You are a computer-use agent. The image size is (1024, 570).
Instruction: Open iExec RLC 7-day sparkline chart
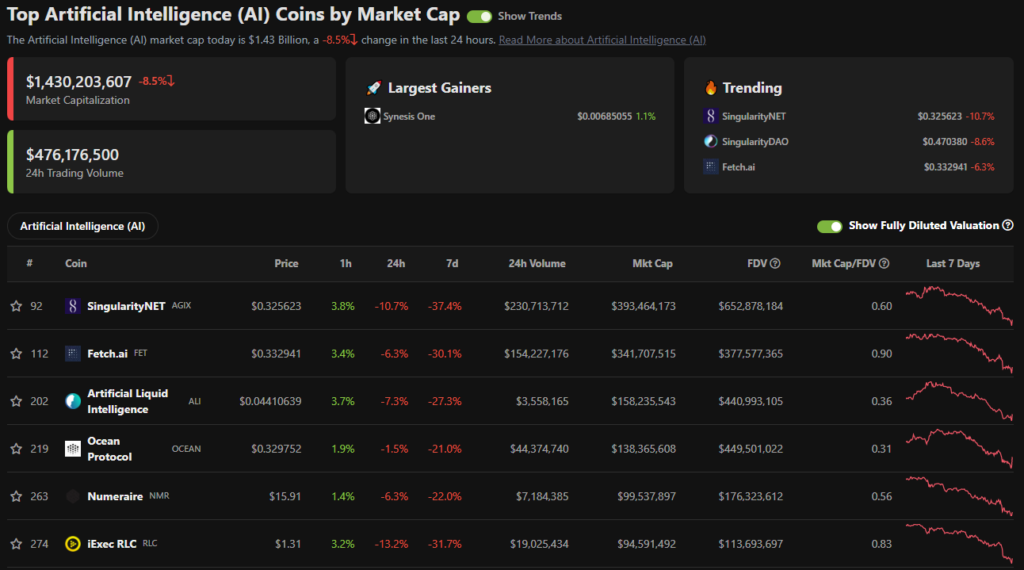959,543
